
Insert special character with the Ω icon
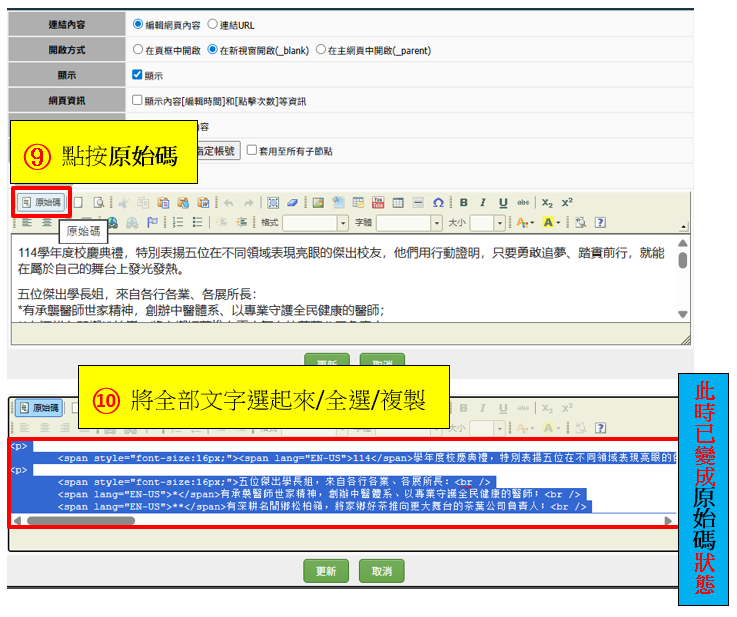(x=438, y=202)
